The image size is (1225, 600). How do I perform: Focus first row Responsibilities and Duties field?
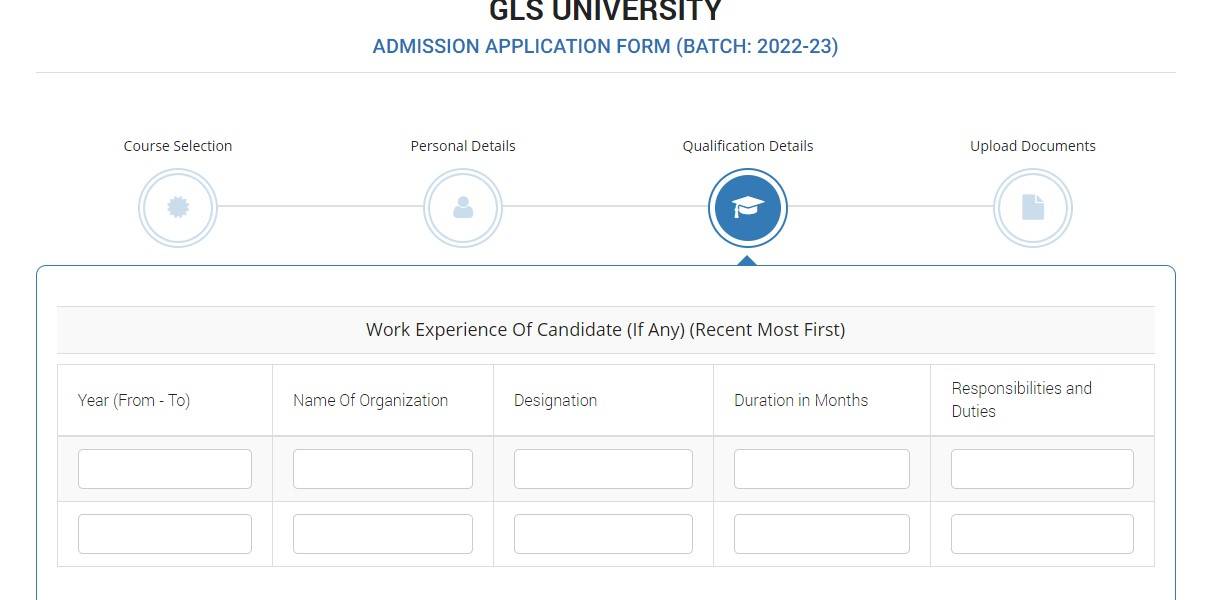(x=1042, y=469)
